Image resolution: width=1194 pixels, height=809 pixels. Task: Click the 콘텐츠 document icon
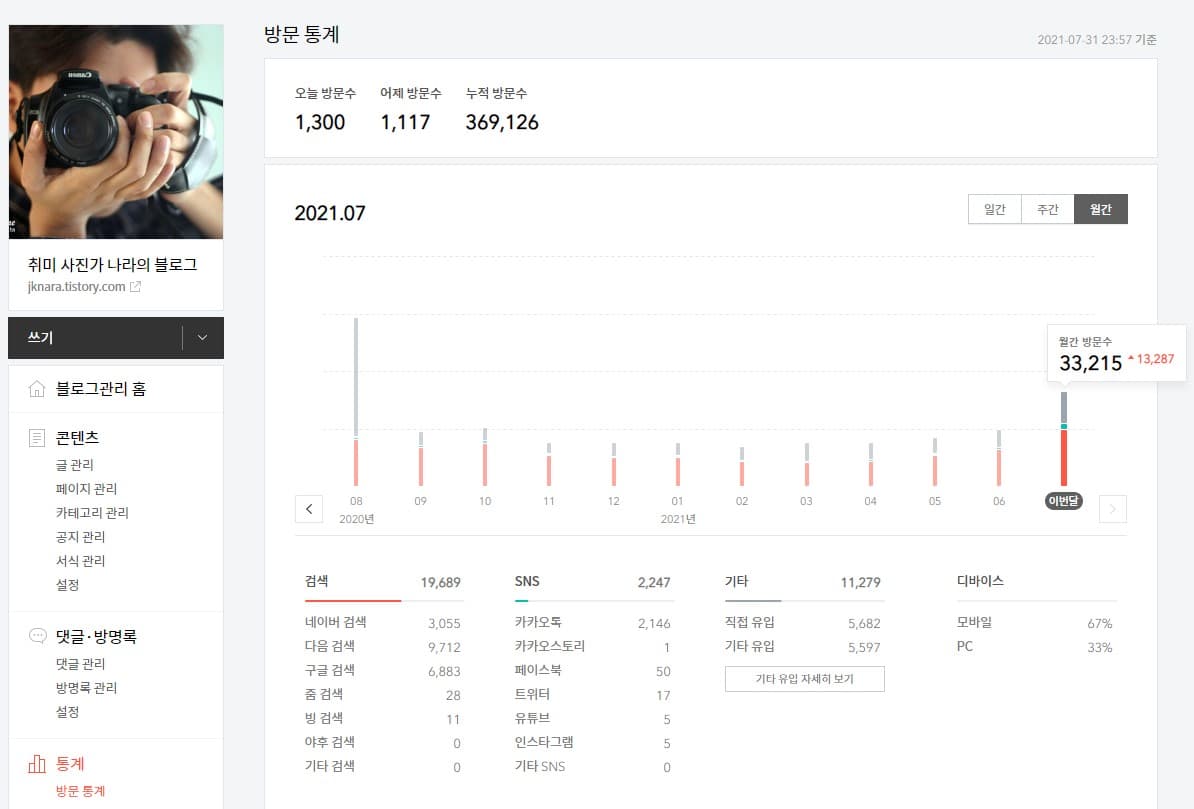37,438
